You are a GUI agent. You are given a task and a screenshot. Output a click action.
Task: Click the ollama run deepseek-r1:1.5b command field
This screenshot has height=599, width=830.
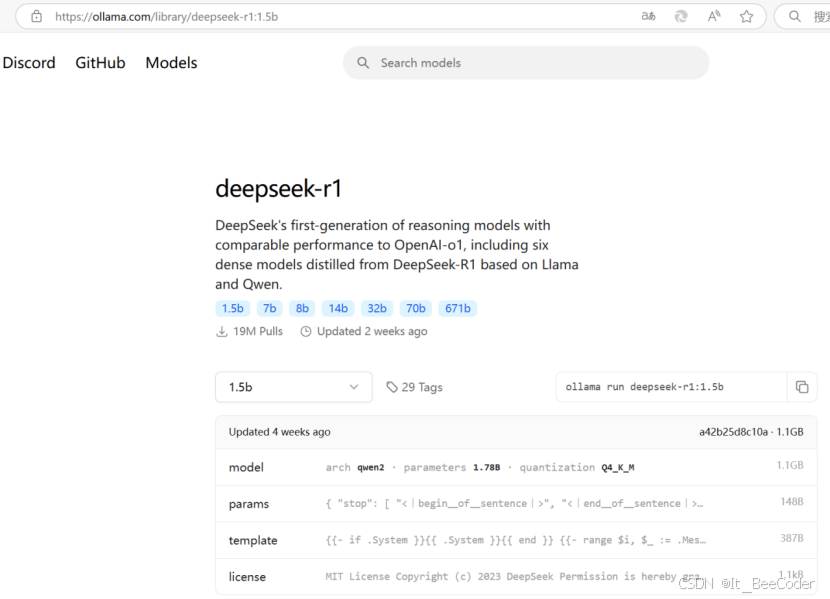(671, 387)
